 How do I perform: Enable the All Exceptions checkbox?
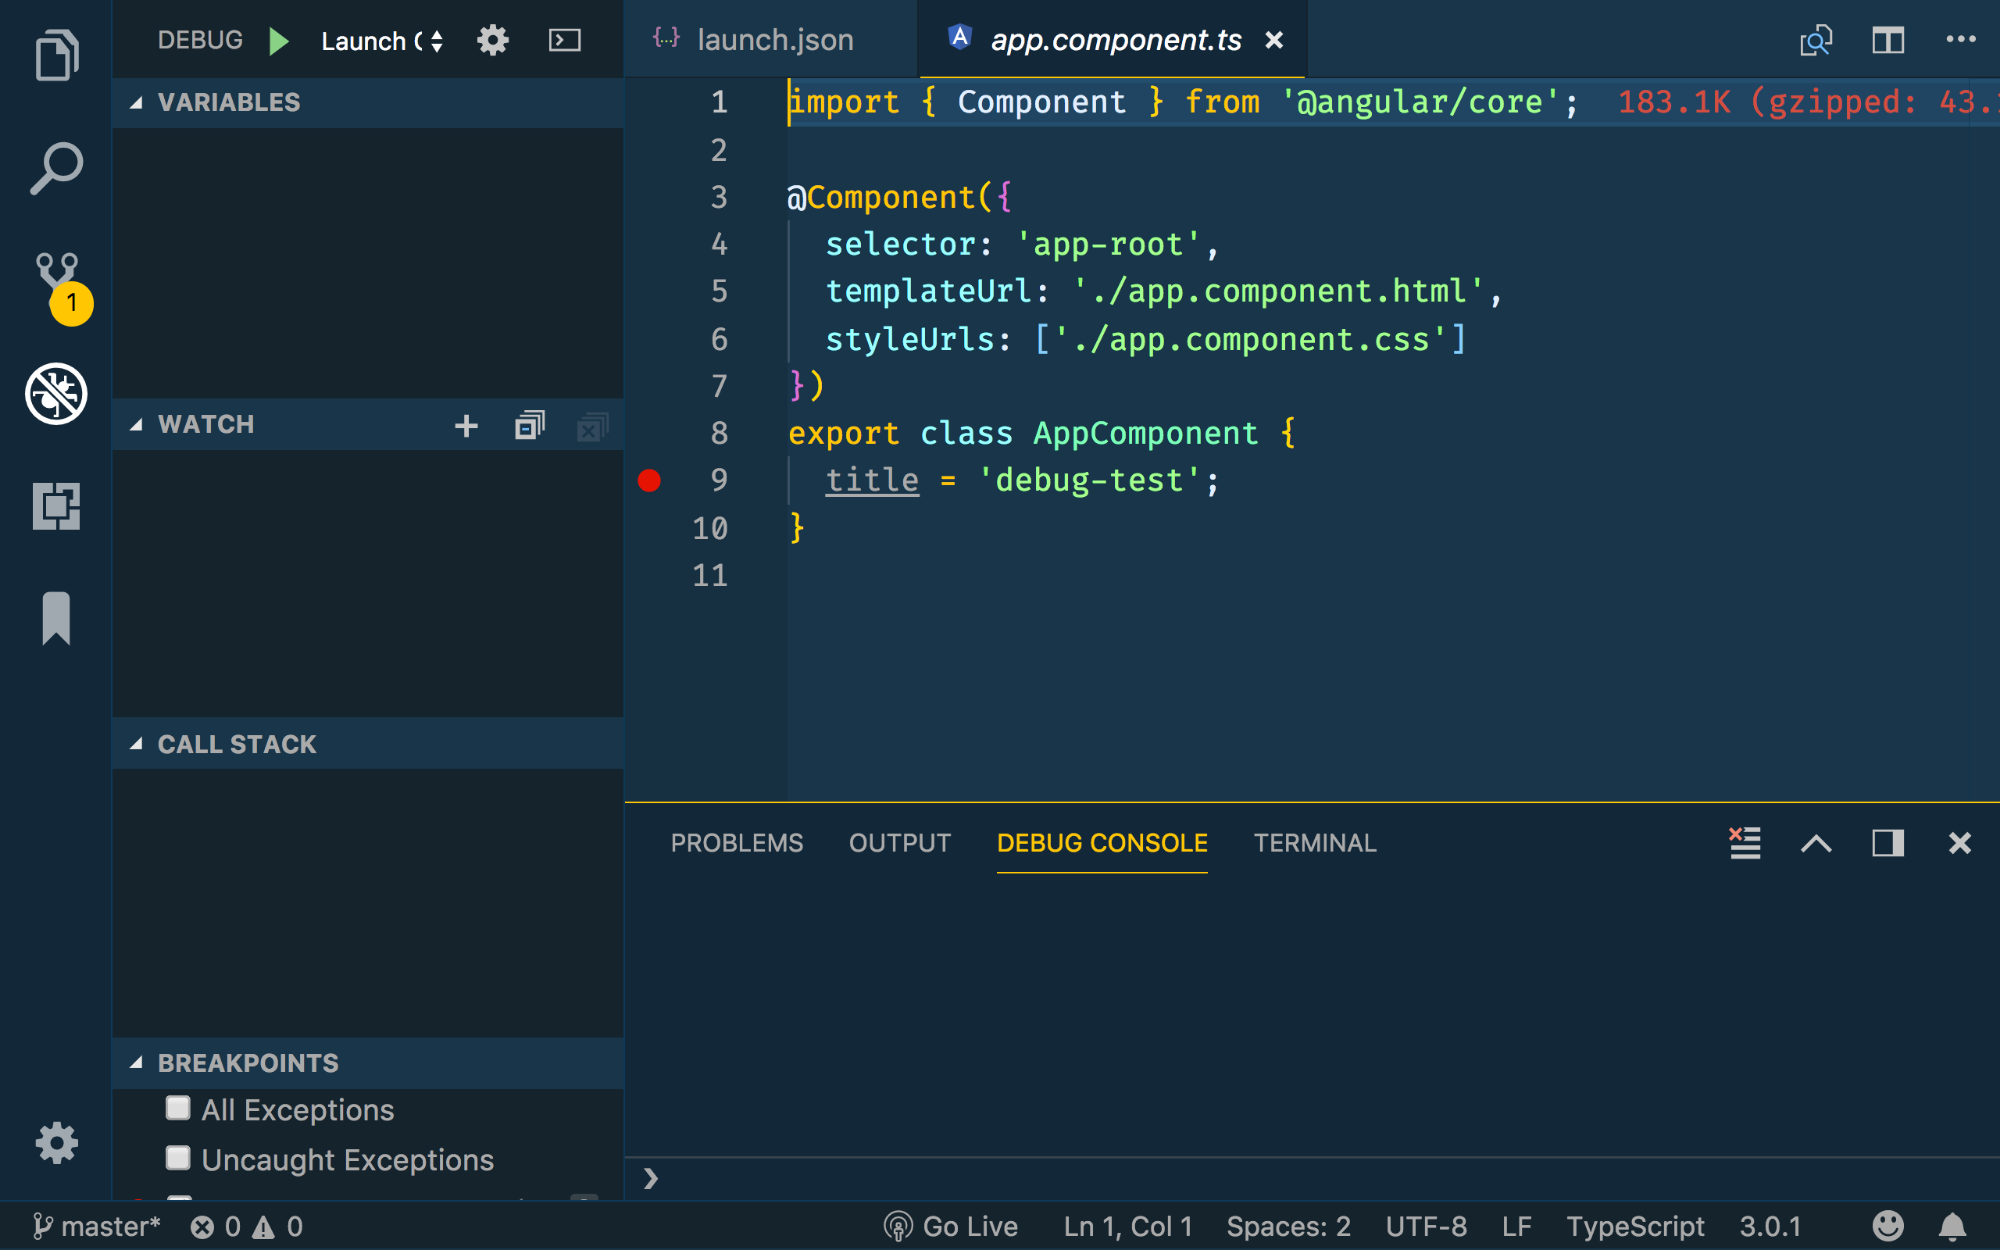pyautogui.click(x=178, y=1108)
